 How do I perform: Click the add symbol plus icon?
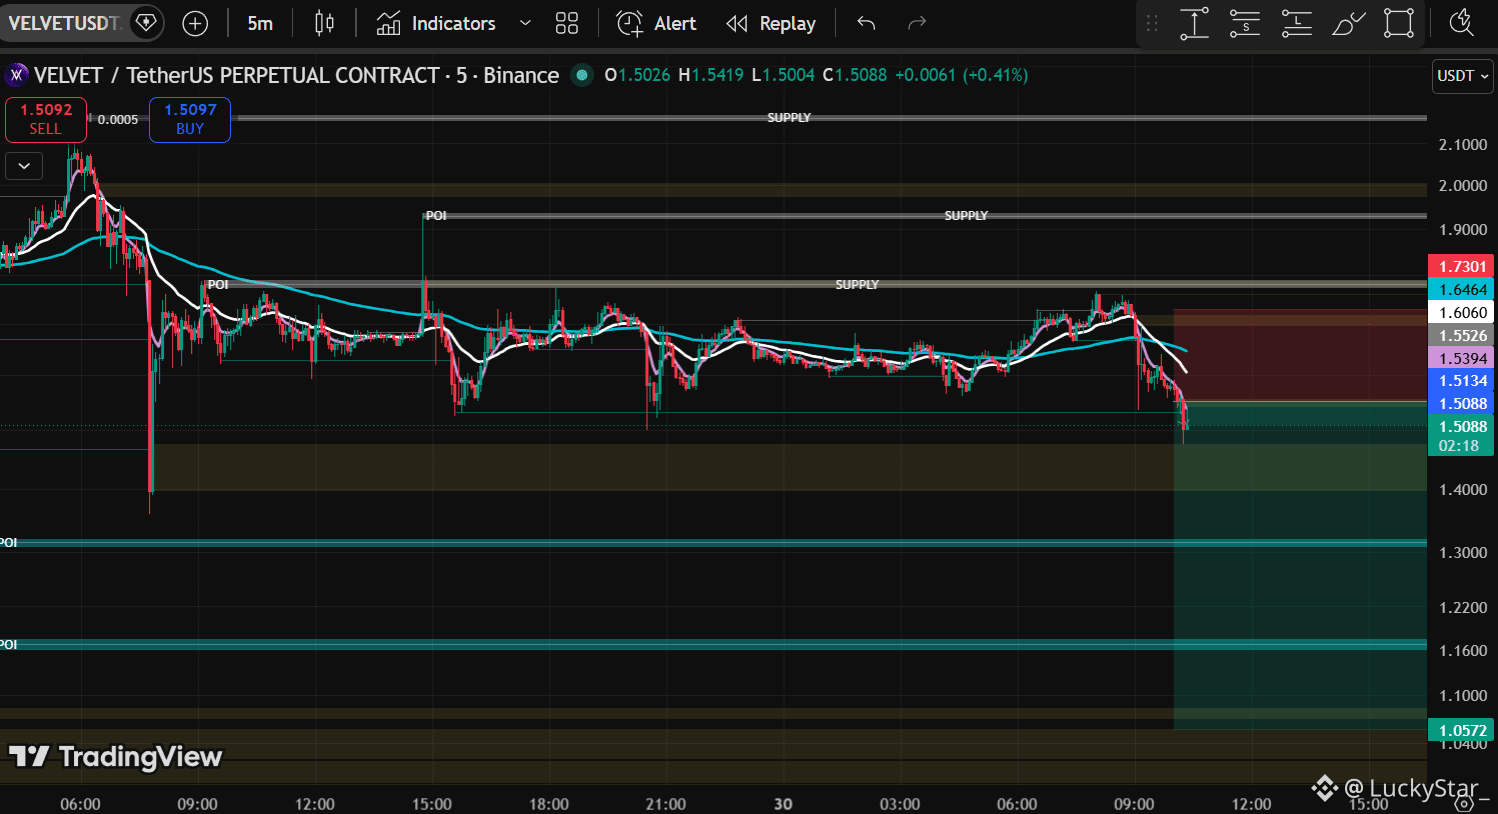(x=195, y=23)
